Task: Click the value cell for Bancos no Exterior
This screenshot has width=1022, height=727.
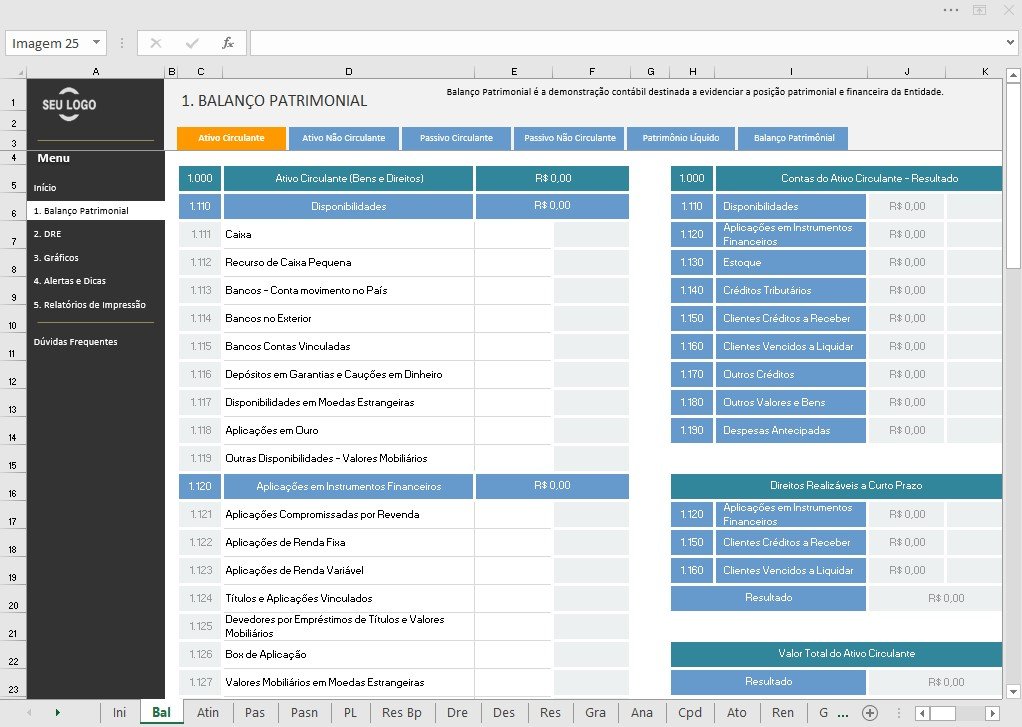Action: pos(513,319)
